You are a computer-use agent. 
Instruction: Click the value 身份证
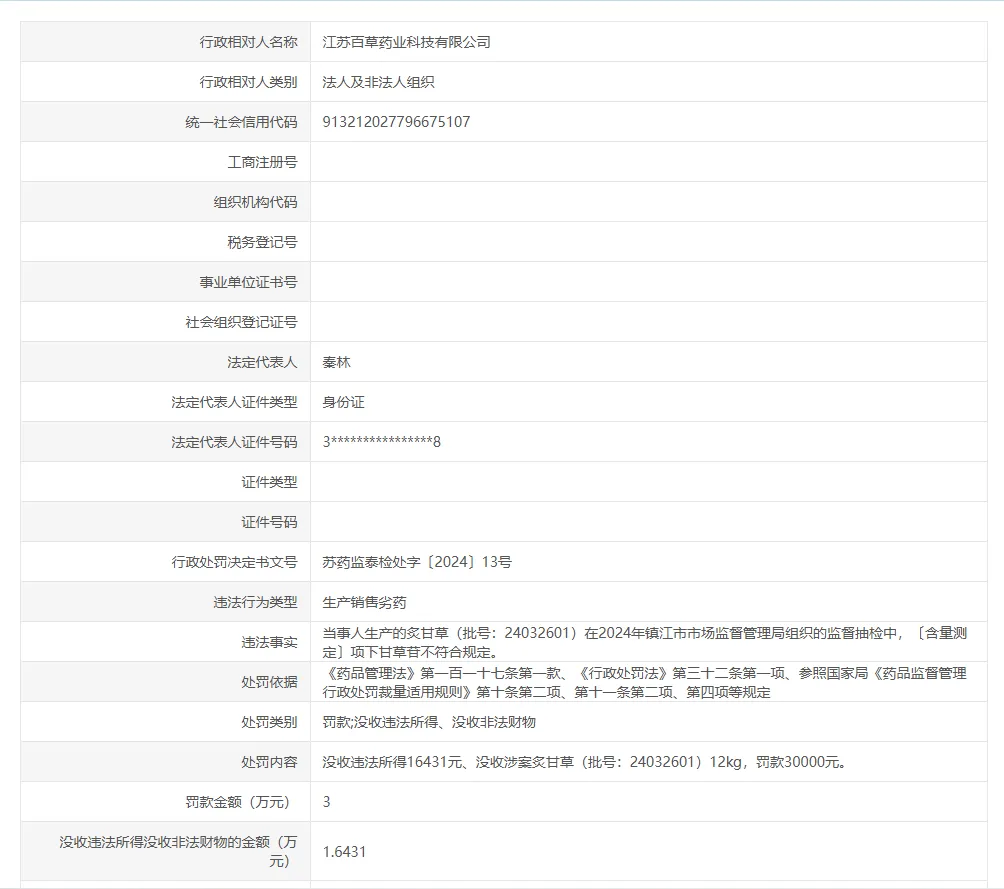[343, 402]
